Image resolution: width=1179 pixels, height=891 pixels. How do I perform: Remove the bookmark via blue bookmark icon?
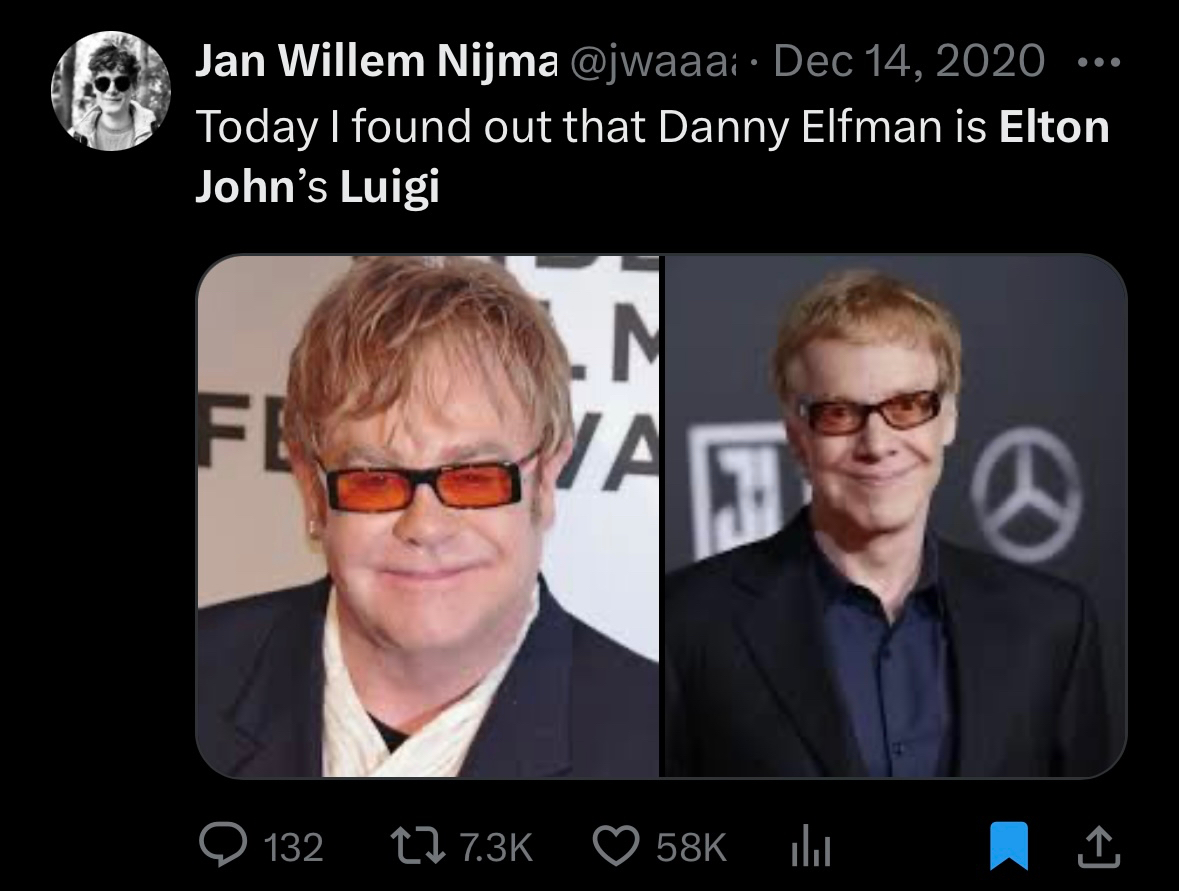(x=1008, y=847)
